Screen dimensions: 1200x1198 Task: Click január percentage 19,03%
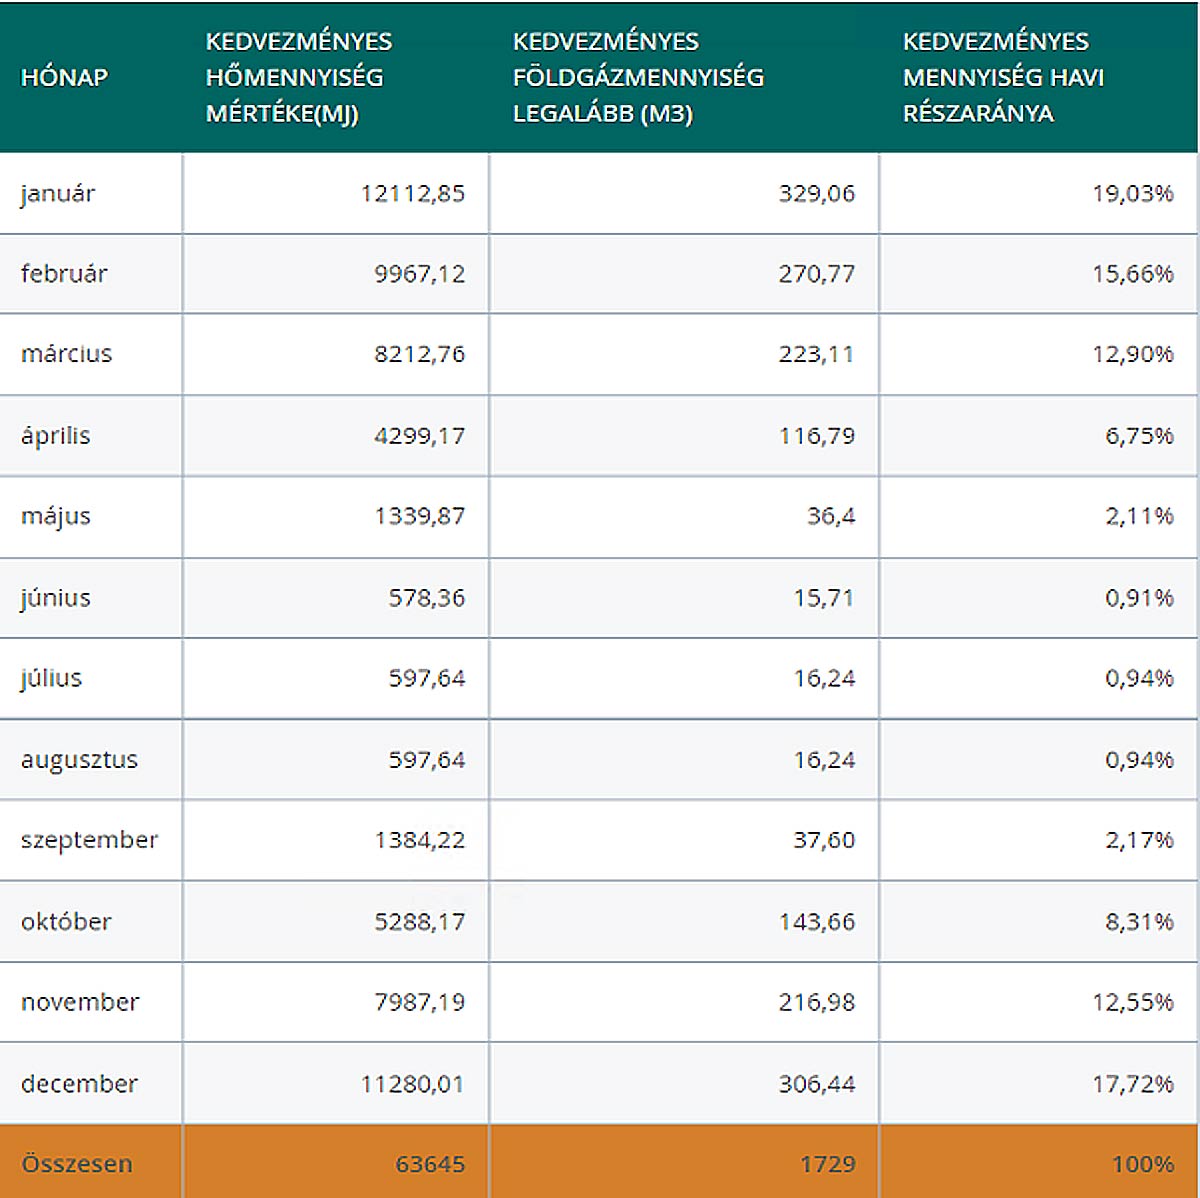pos(1132,193)
